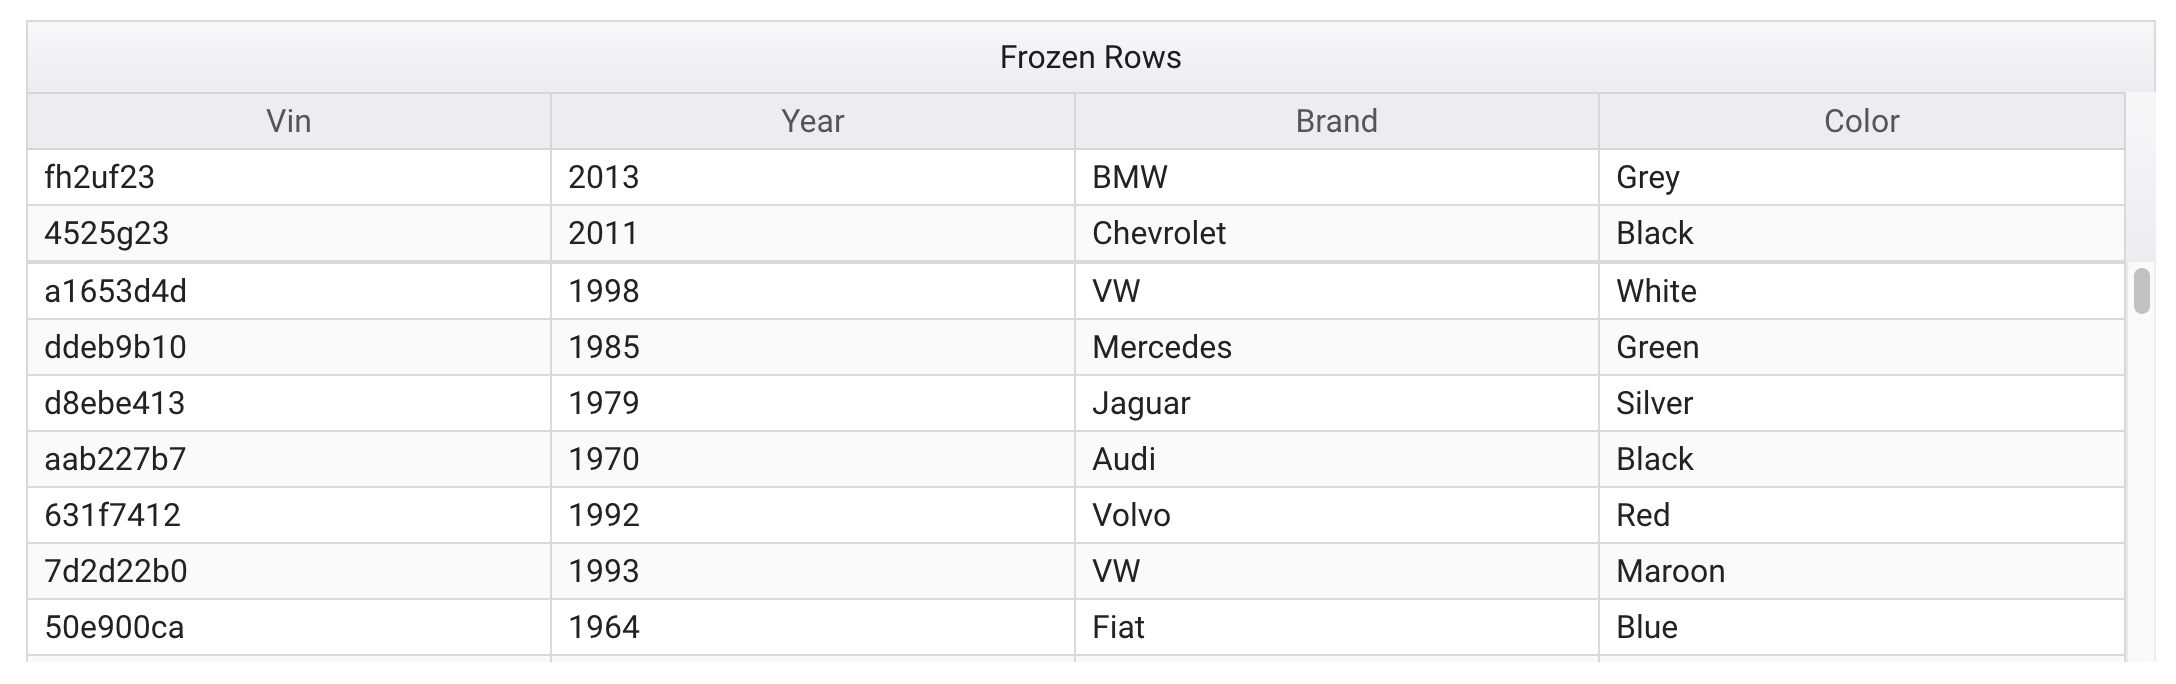
Task: Click the Fiat brand cell
Action: pos(1337,627)
